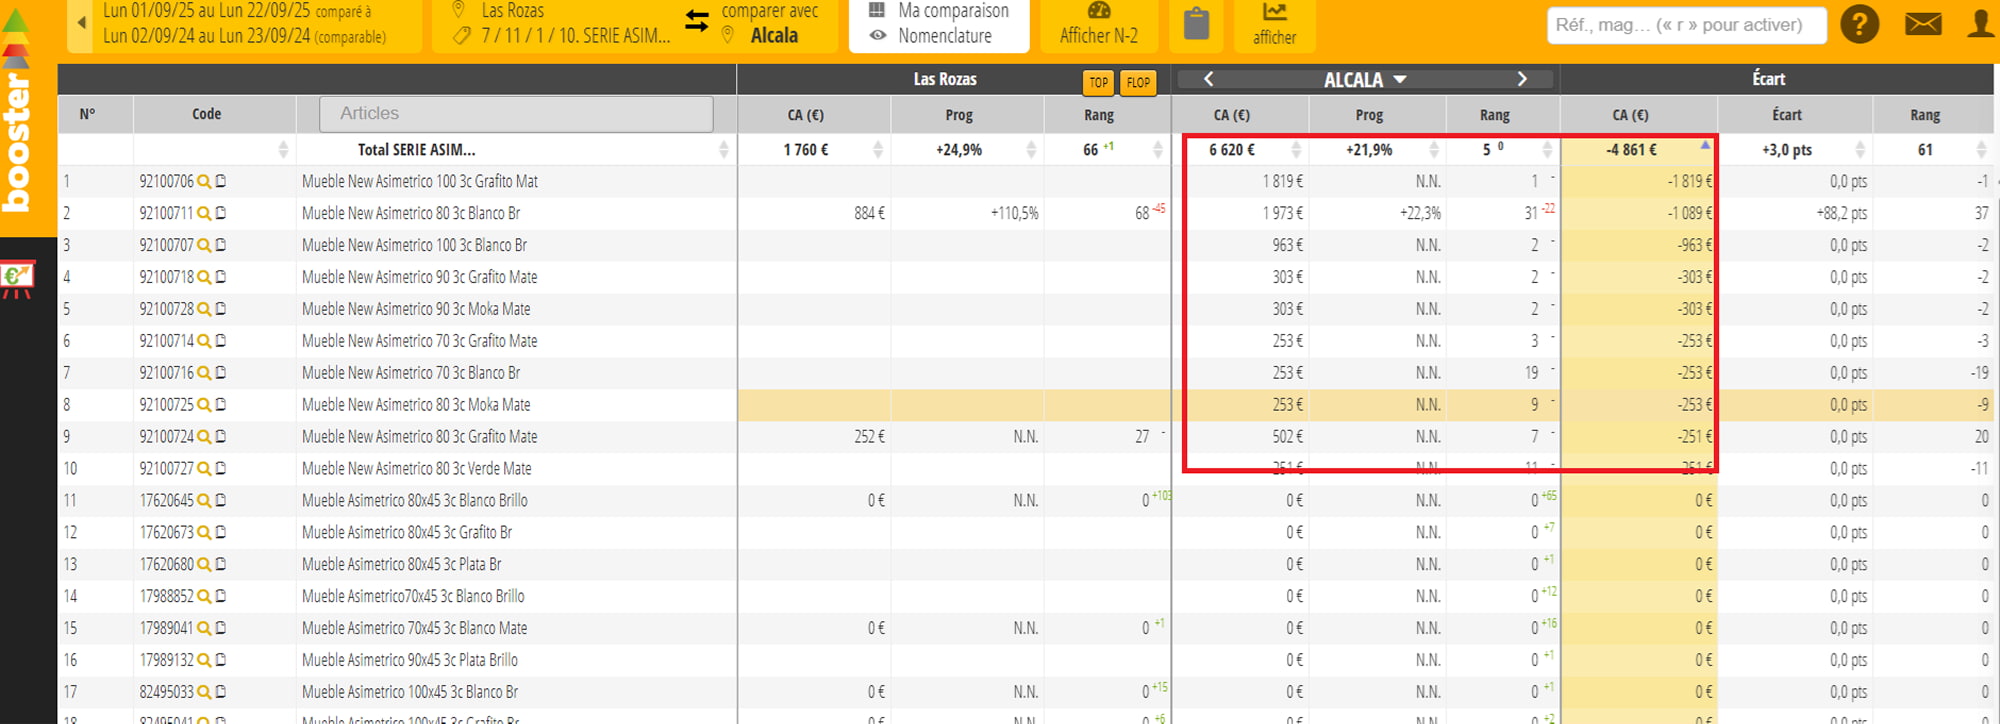Sort the Écart Rang column at 61

click(x=1981, y=150)
